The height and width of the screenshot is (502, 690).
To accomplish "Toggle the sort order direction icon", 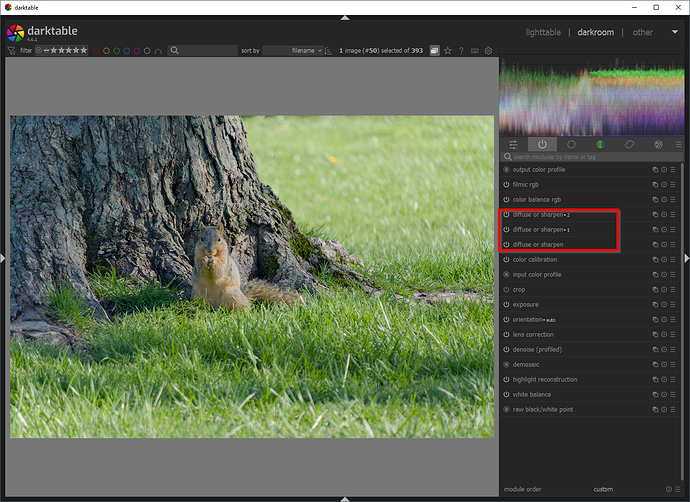I will point(328,51).
